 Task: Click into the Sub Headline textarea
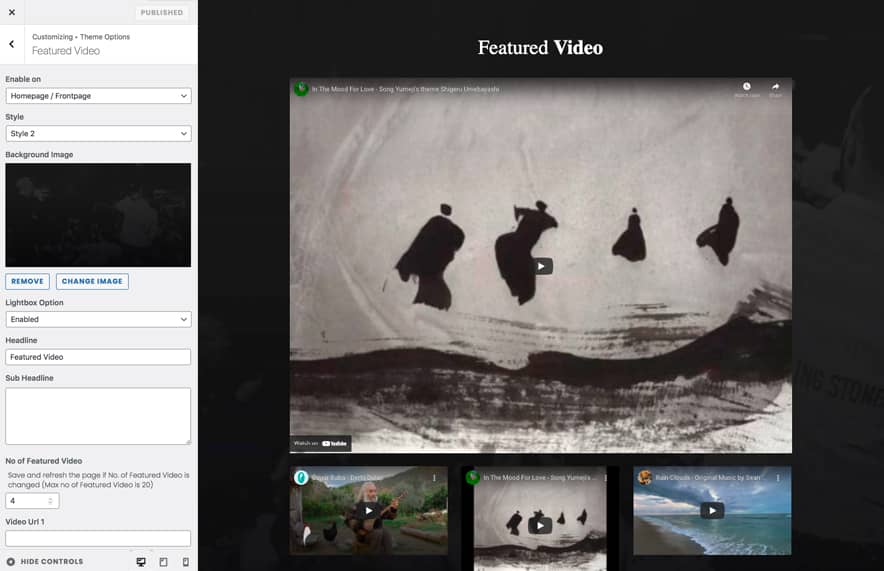98,416
